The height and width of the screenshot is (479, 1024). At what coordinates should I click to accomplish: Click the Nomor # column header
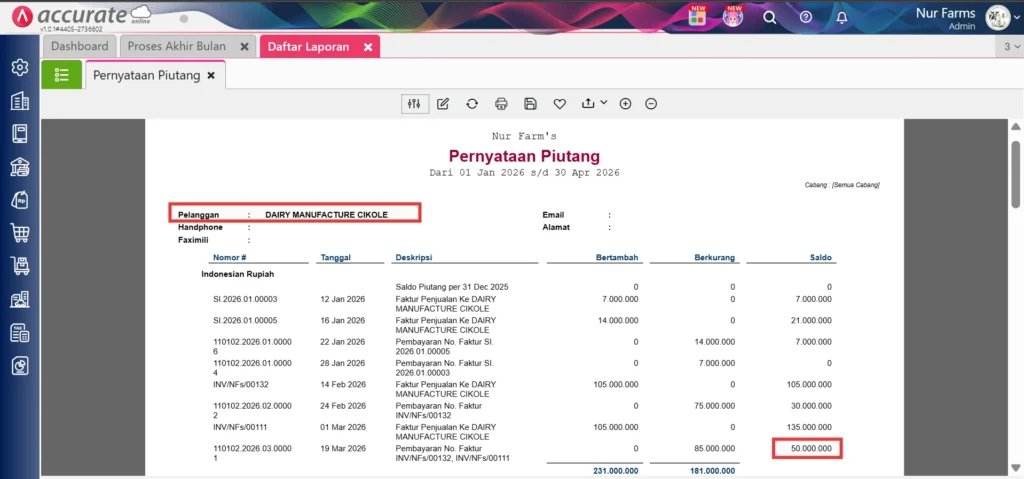(229, 257)
